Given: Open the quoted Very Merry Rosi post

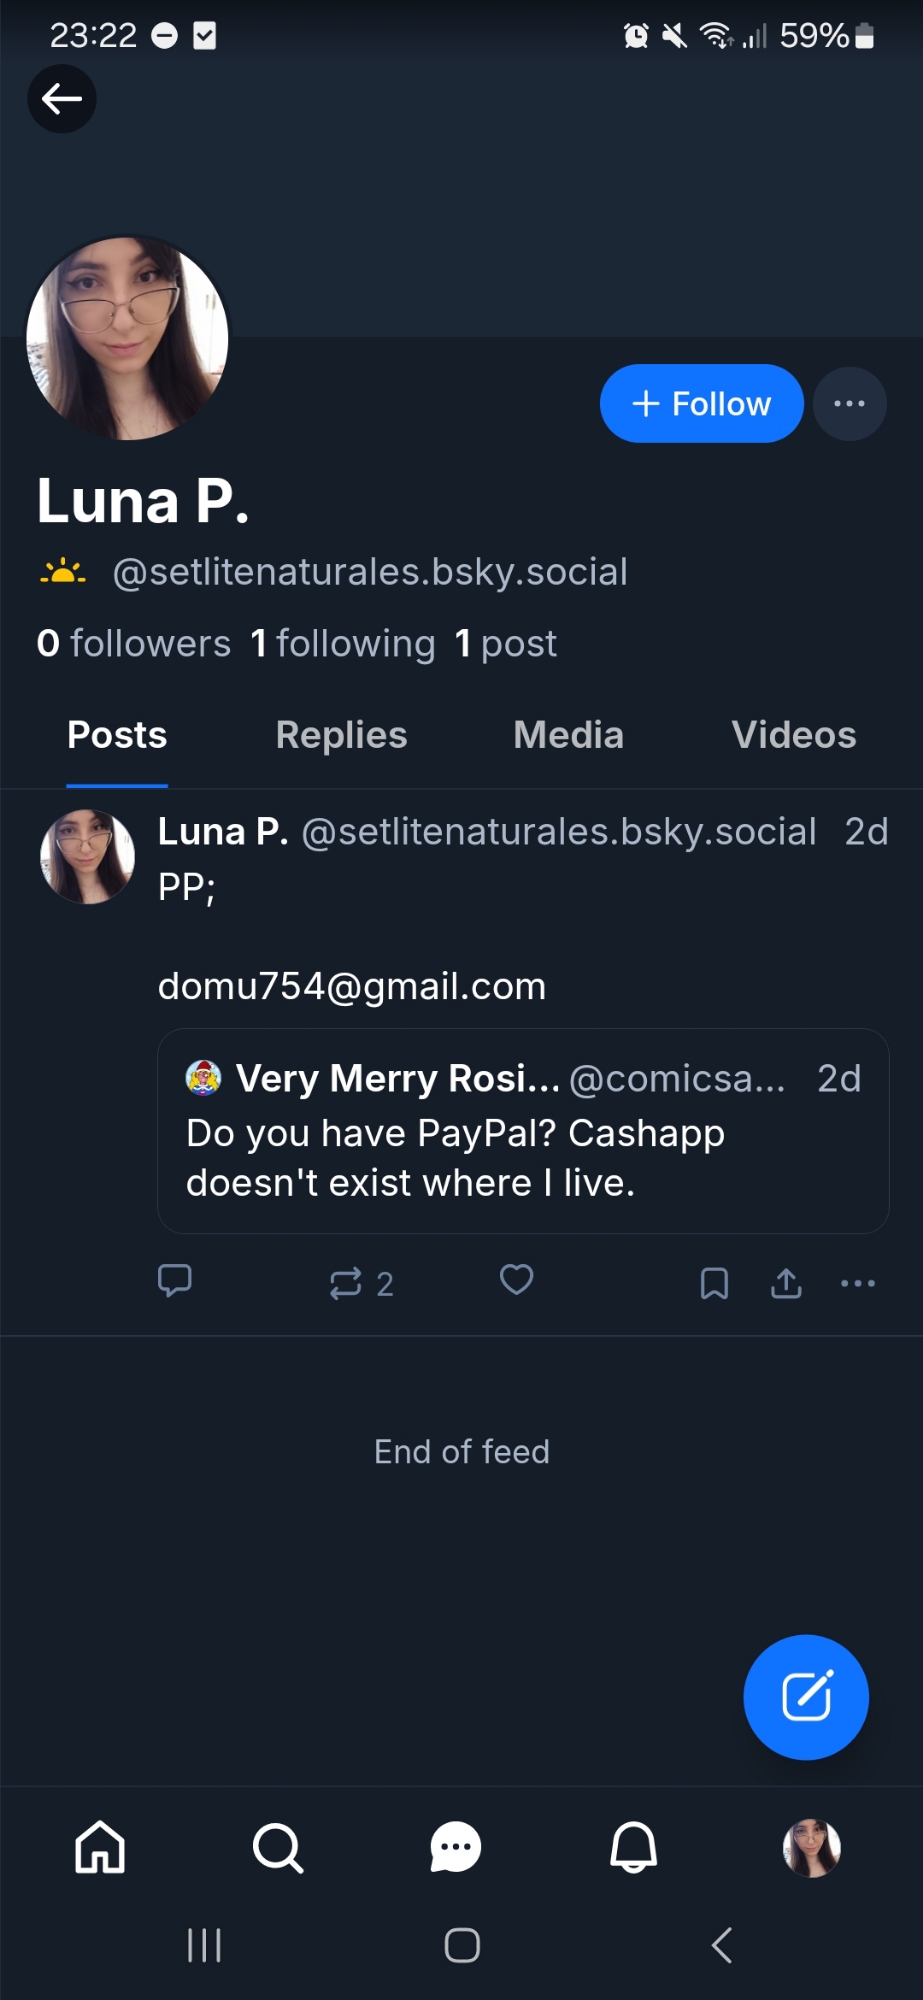Looking at the screenshot, I should [523, 1131].
